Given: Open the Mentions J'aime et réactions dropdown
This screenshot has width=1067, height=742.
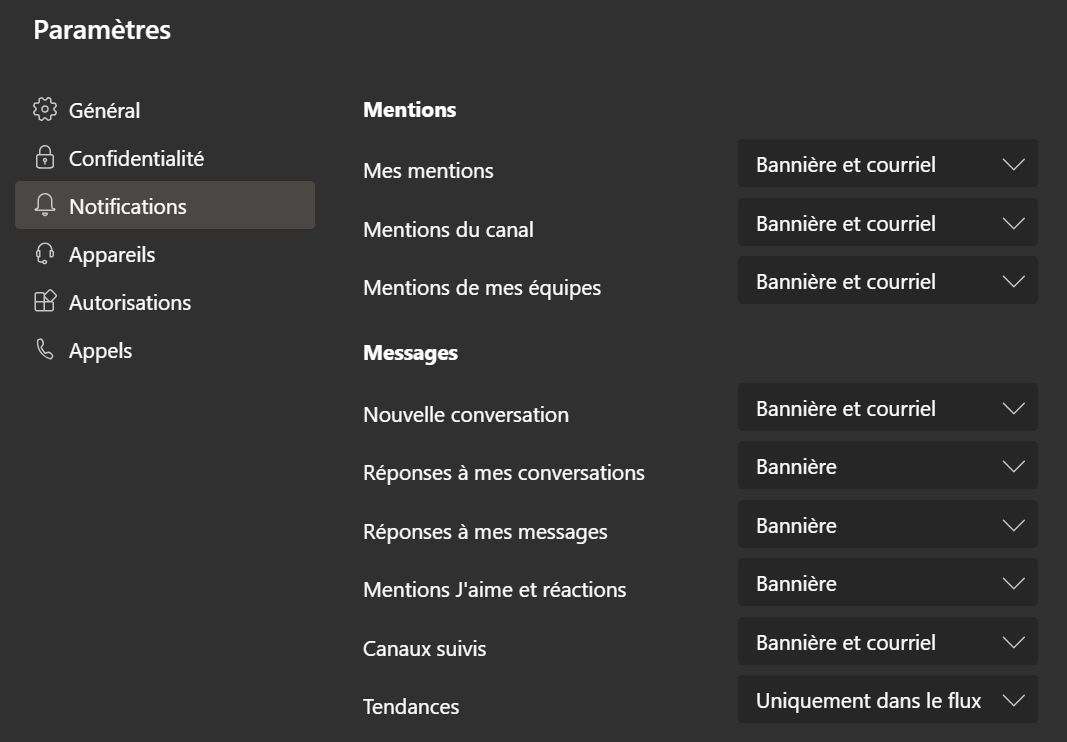Looking at the screenshot, I should click(887, 583).
